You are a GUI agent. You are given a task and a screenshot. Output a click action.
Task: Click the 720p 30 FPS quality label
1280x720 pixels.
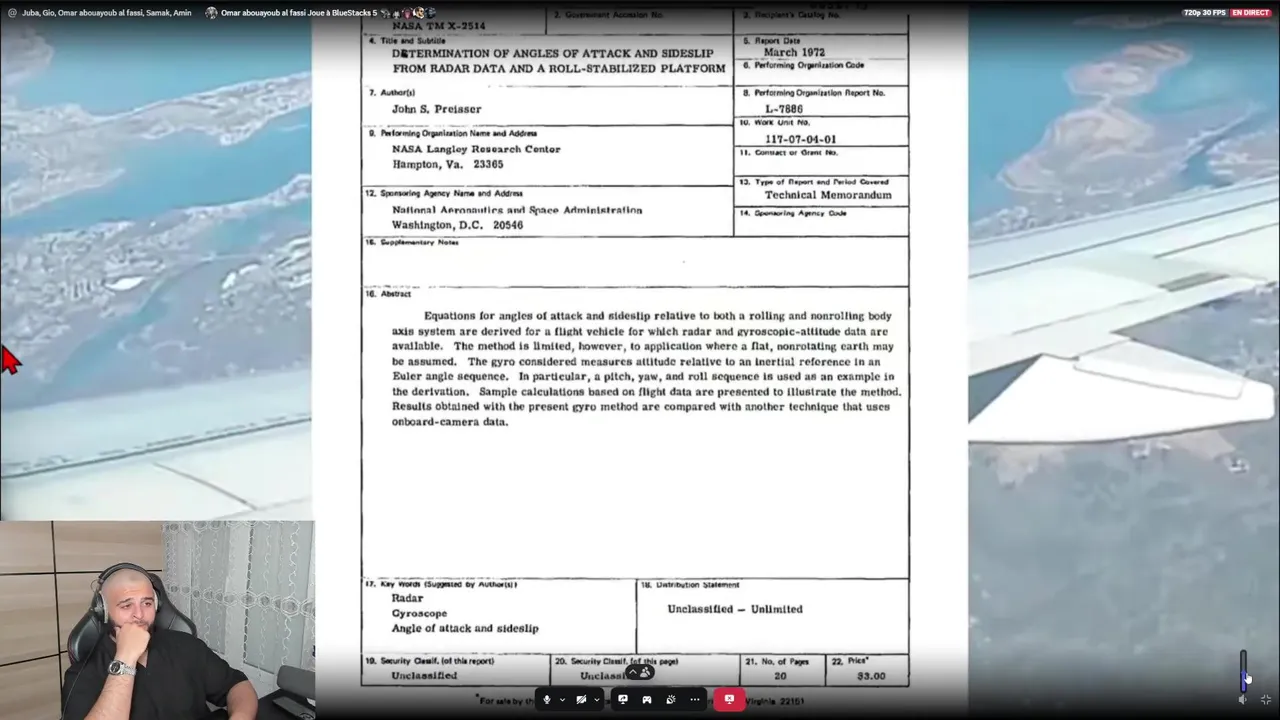(1204, 13)
